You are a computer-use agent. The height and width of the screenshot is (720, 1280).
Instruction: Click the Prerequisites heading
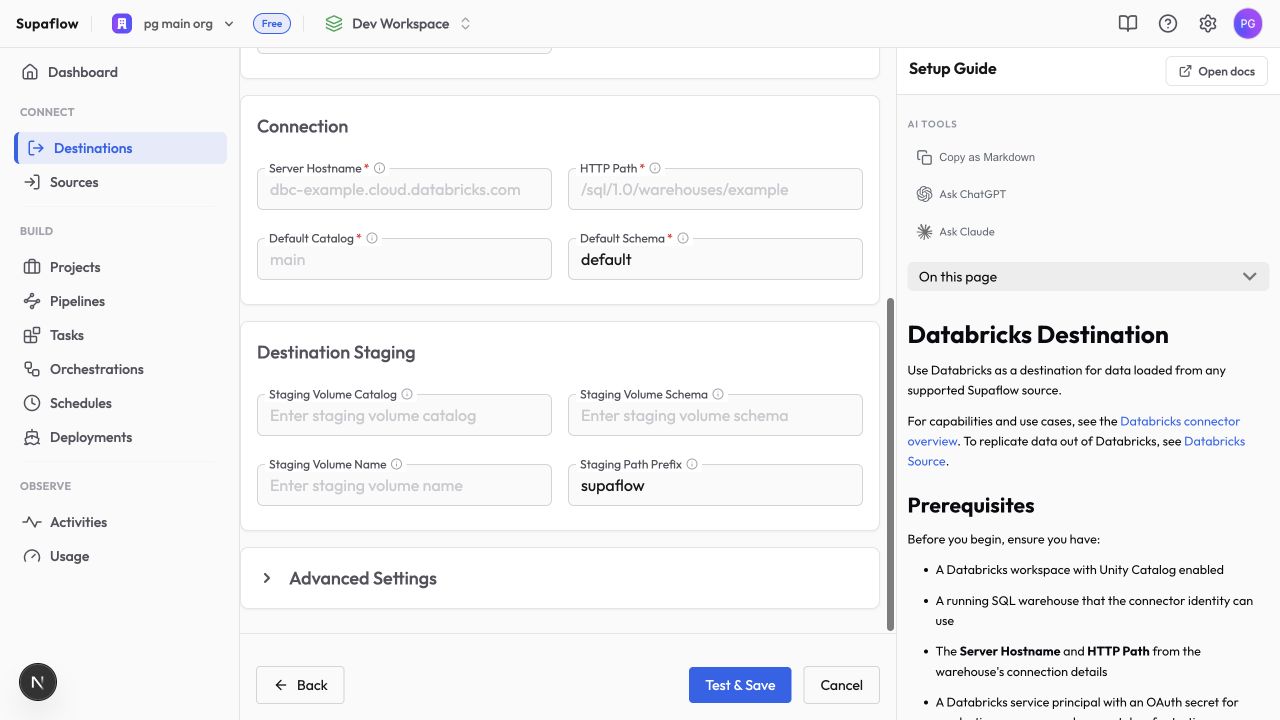(971, 505)
